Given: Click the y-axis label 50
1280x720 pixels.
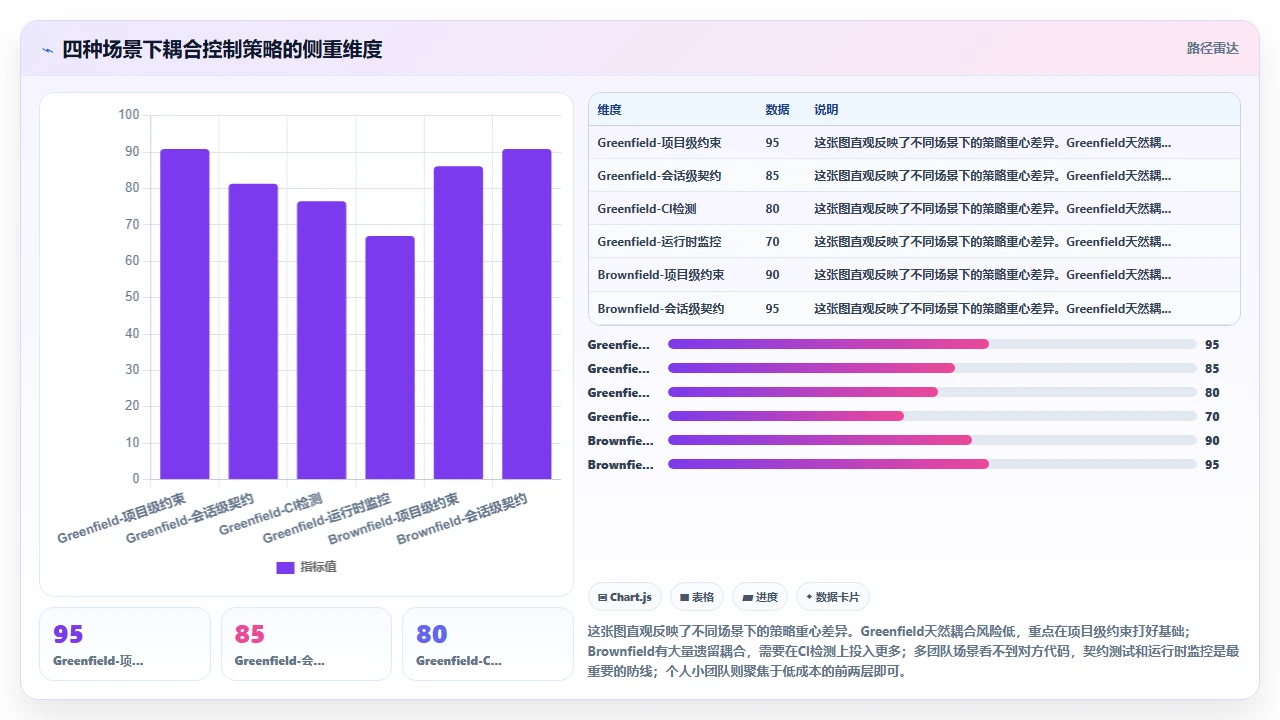Looking at the screenshot, I should point(132,297).
